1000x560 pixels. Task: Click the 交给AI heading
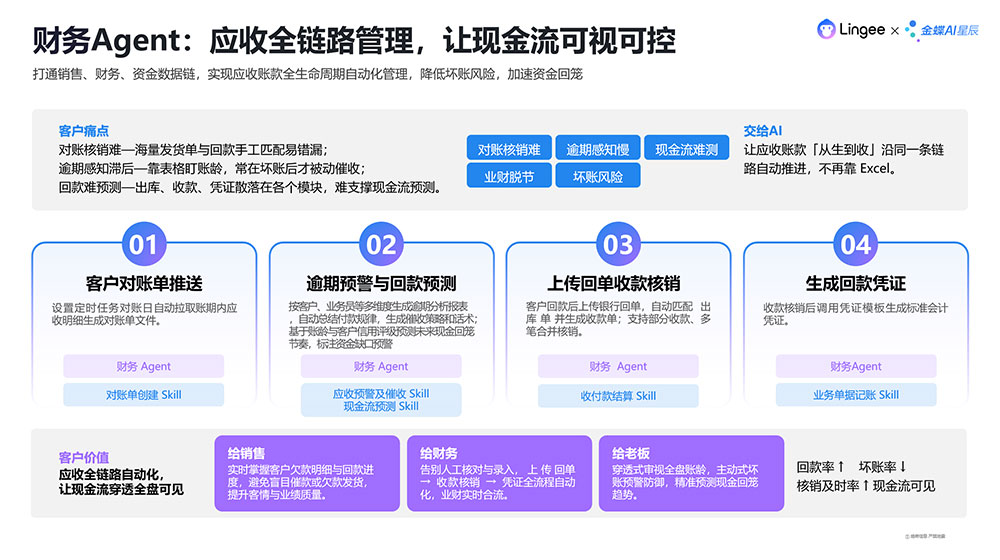click(763, 131)
